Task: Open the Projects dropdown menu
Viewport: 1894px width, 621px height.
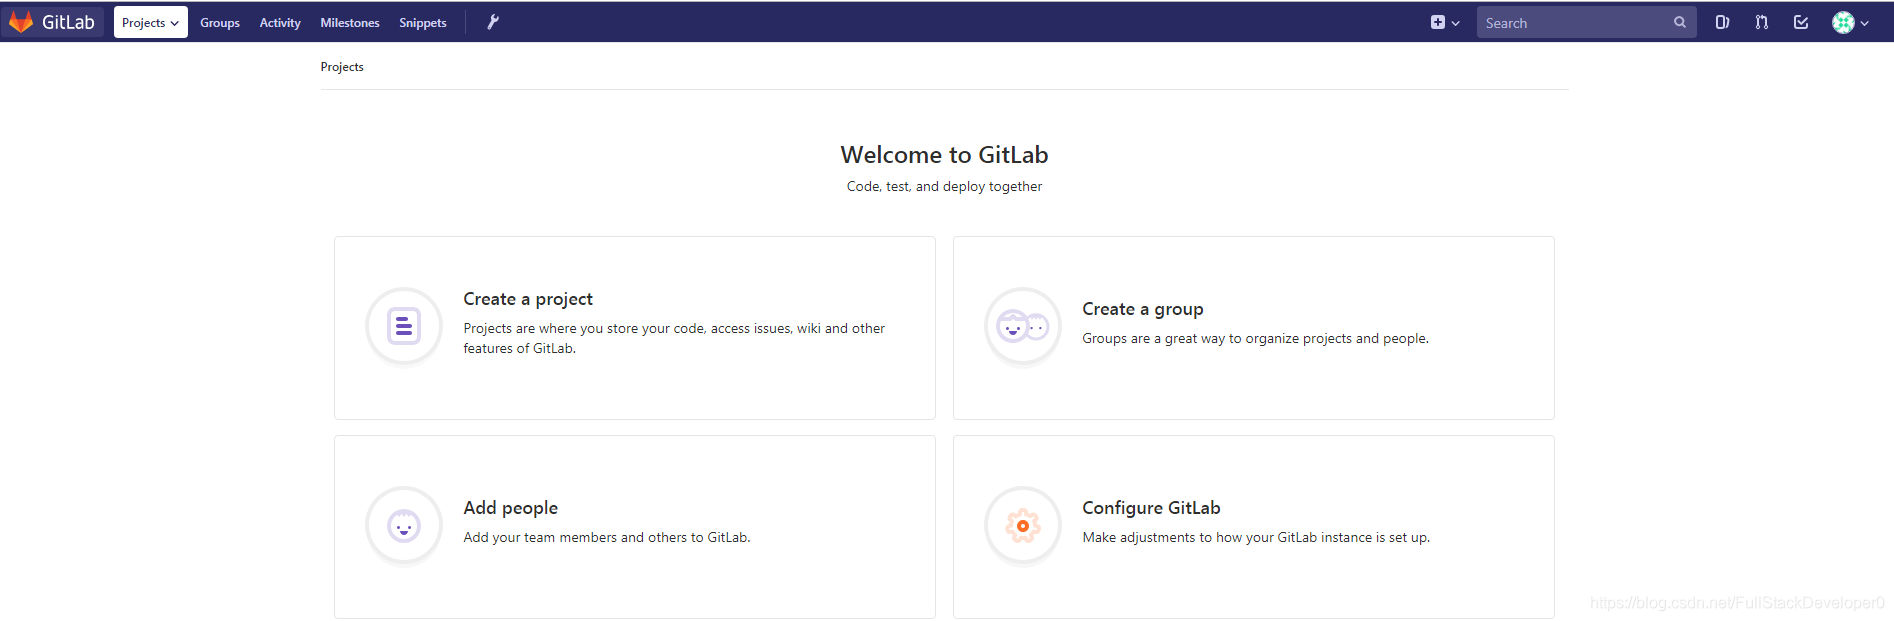Action: [x=151, y=22]
